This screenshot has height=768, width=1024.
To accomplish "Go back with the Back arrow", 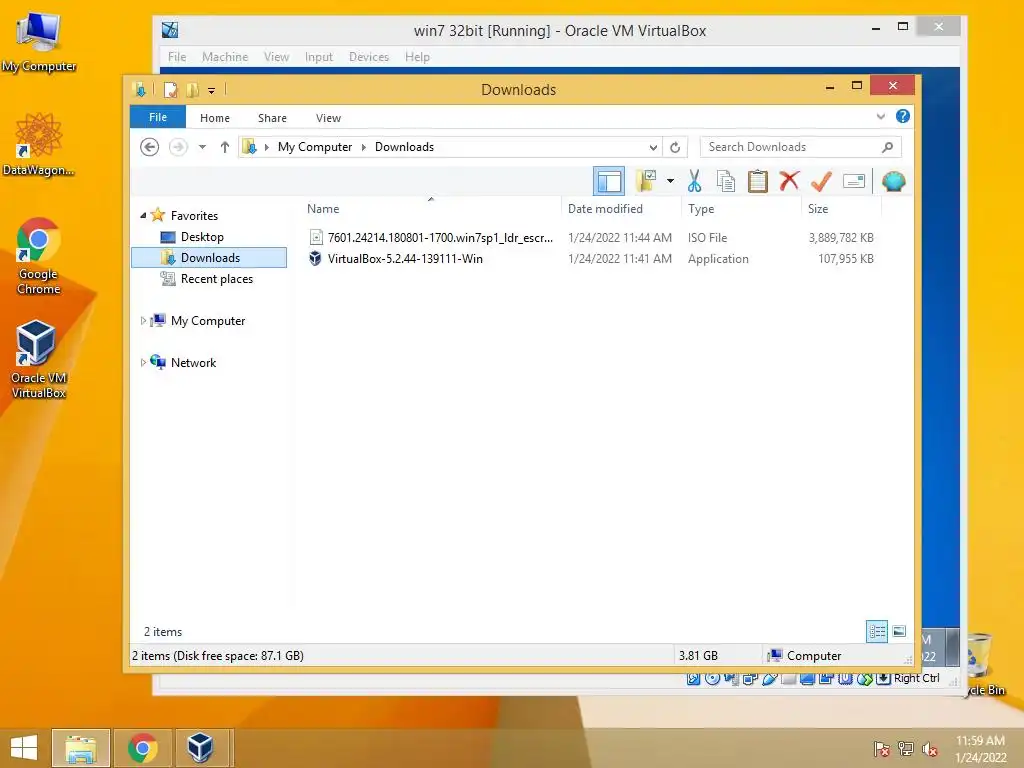I will click(x=150, y=147).
